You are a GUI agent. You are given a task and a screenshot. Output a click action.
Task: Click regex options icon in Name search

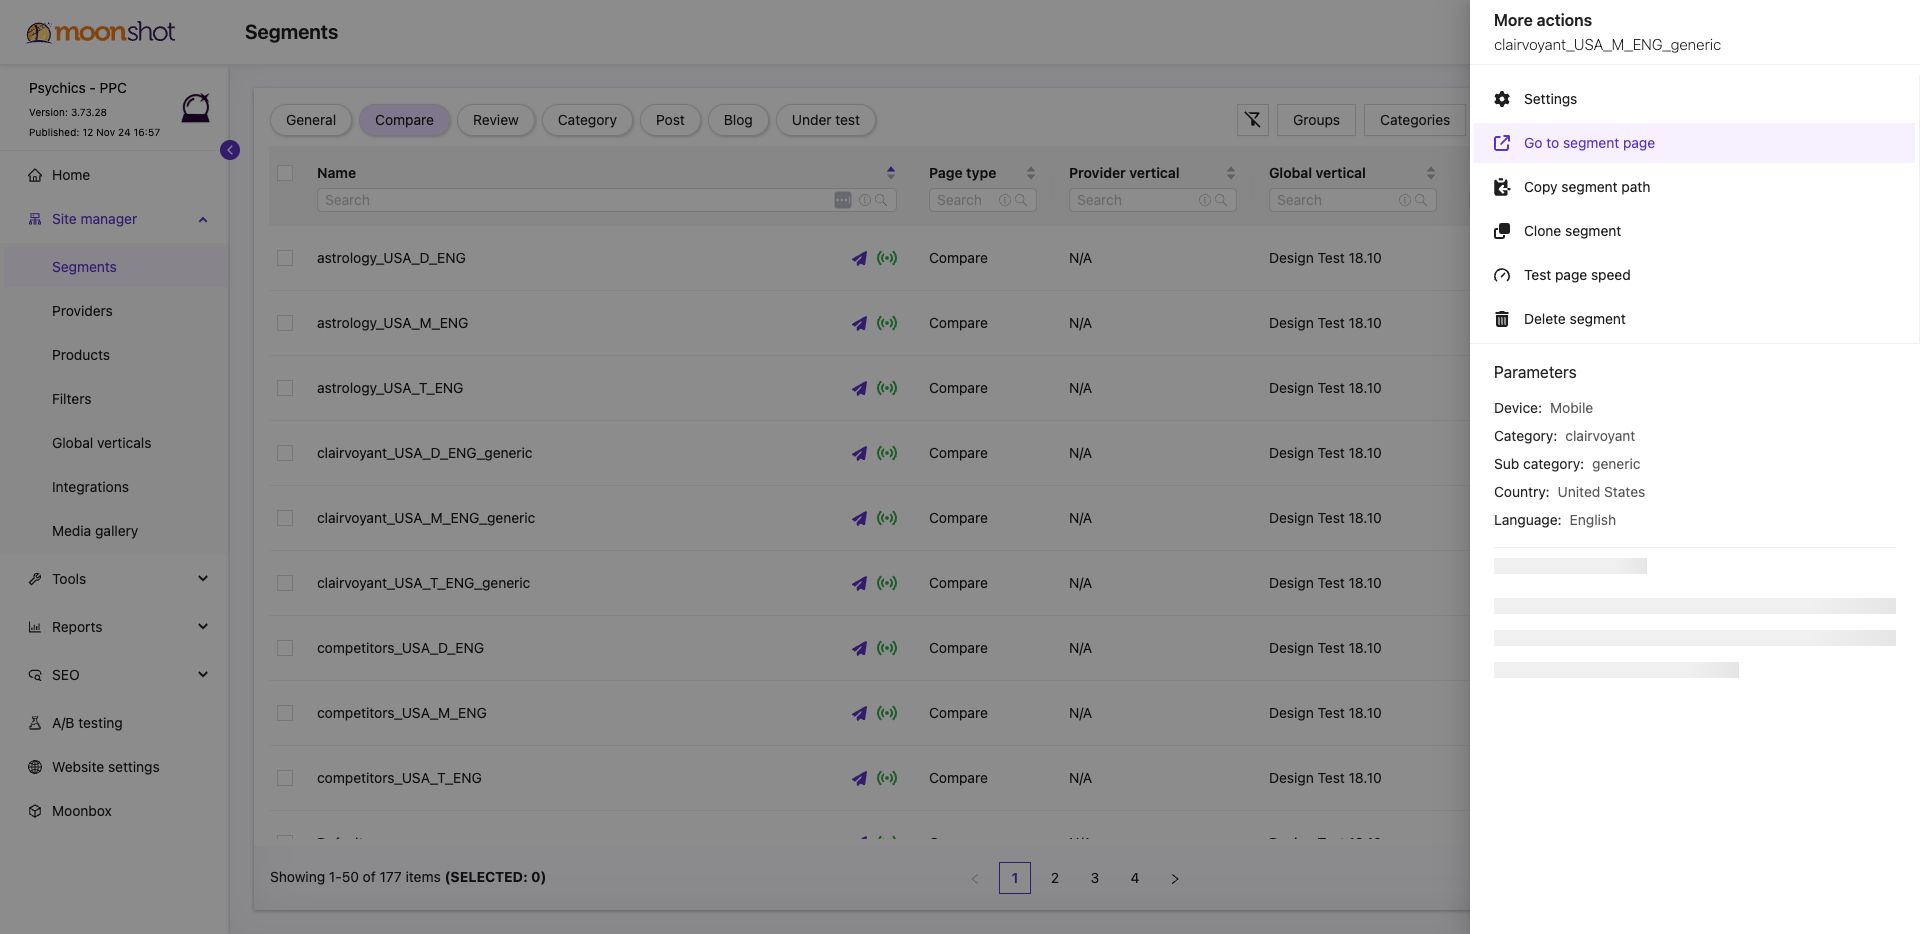tap(843, 200)
